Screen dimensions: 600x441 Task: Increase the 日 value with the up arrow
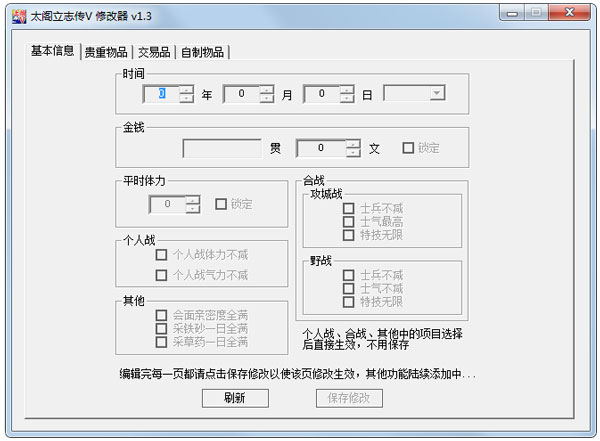[x=347, y=89]
